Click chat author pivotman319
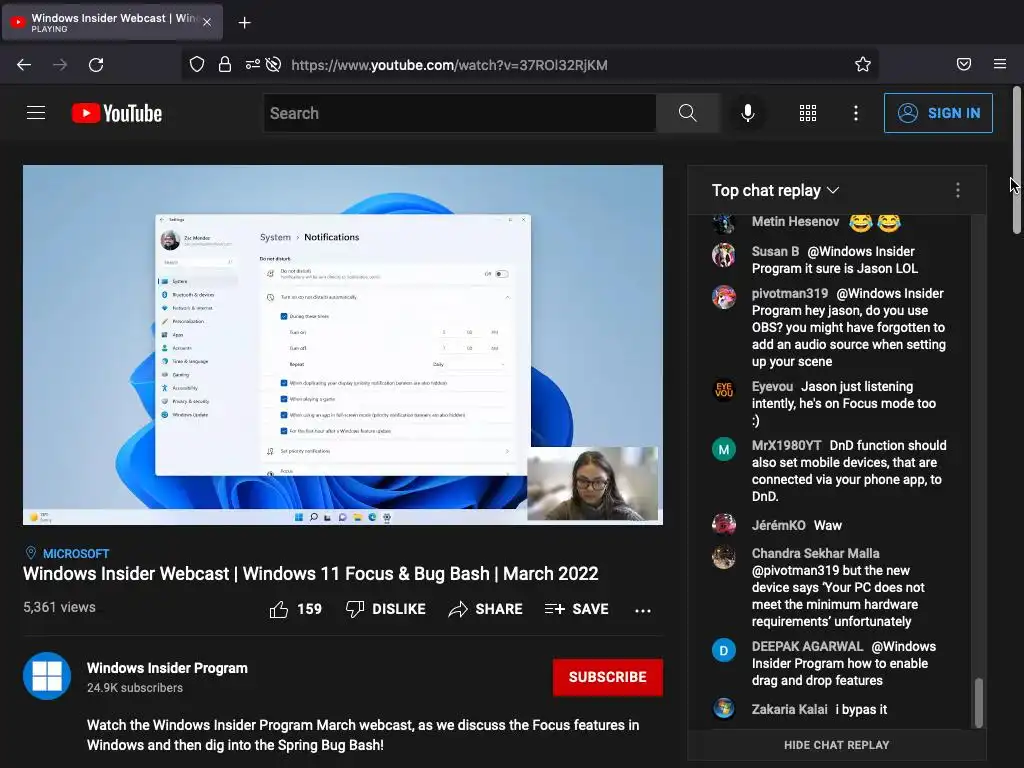 pyautogui.click(x=790, y=293)
